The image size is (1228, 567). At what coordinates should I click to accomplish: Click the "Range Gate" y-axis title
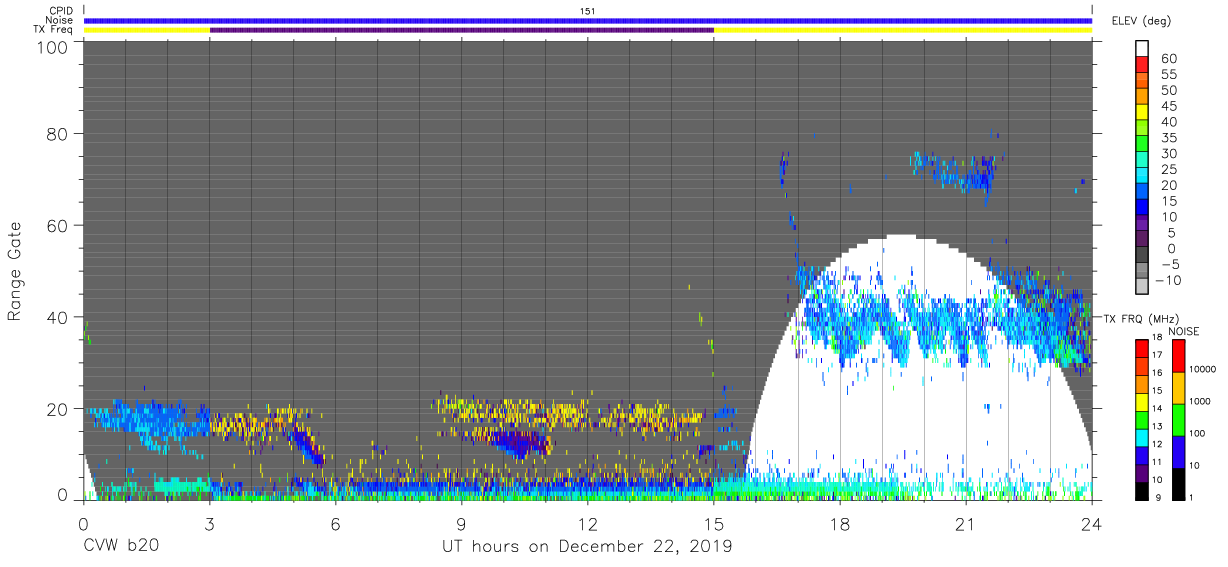pyautogui.click(x=15, y=270)
